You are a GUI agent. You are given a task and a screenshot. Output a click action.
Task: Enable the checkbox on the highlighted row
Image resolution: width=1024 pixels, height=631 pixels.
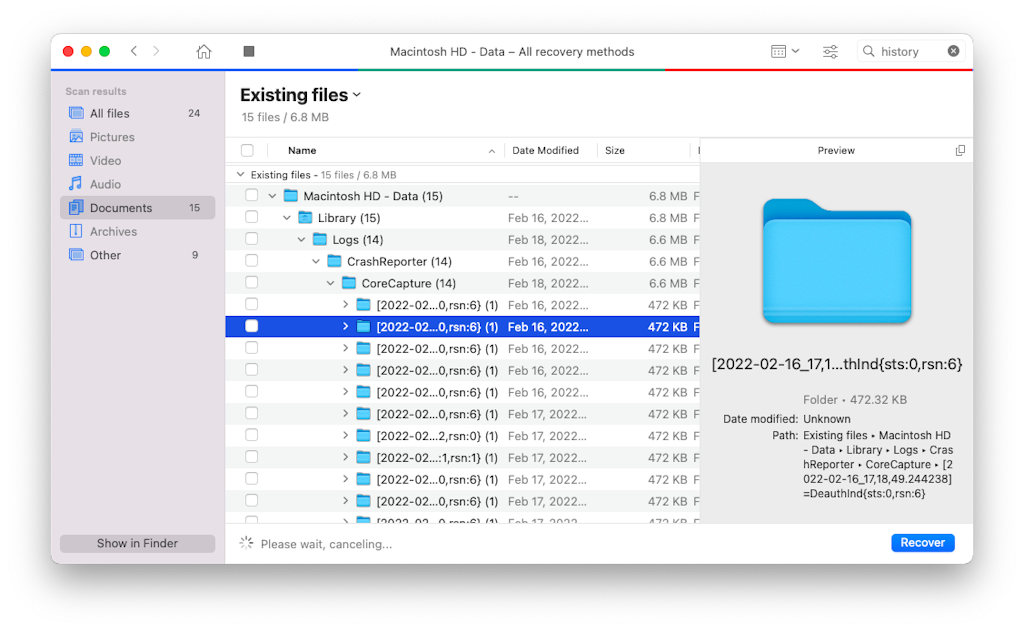coord(252,326)
